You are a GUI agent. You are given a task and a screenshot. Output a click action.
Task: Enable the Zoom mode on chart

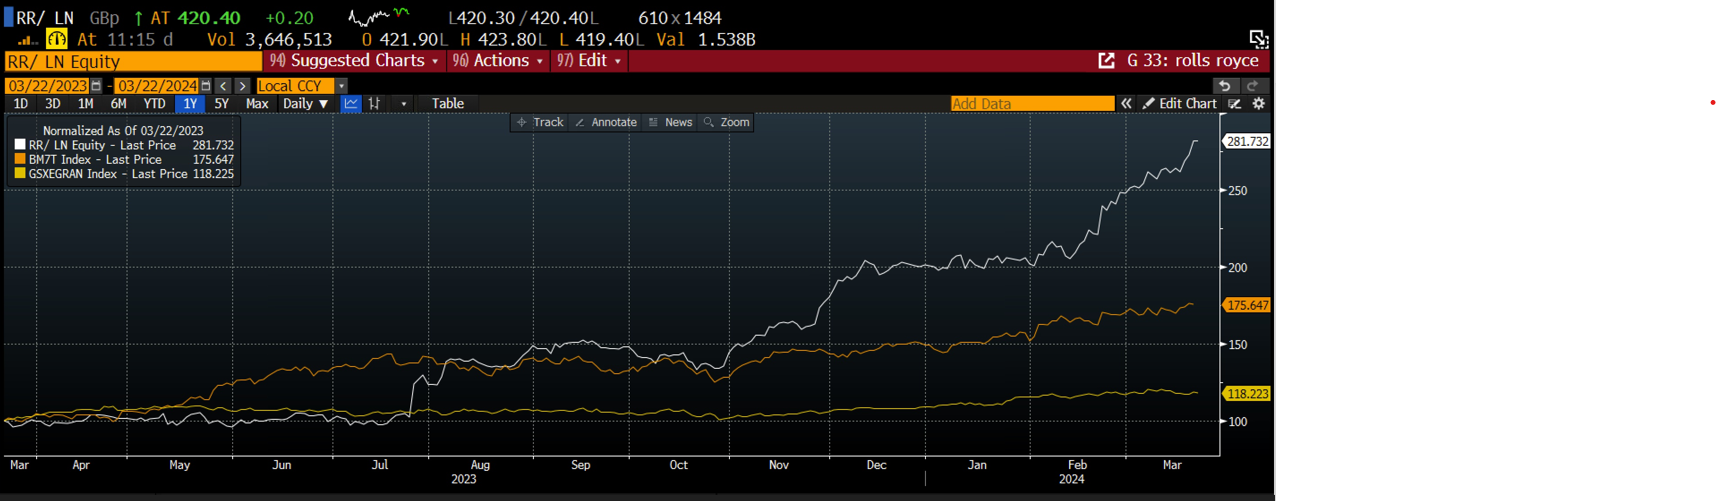pyautogui.click(x=726, y=122)
